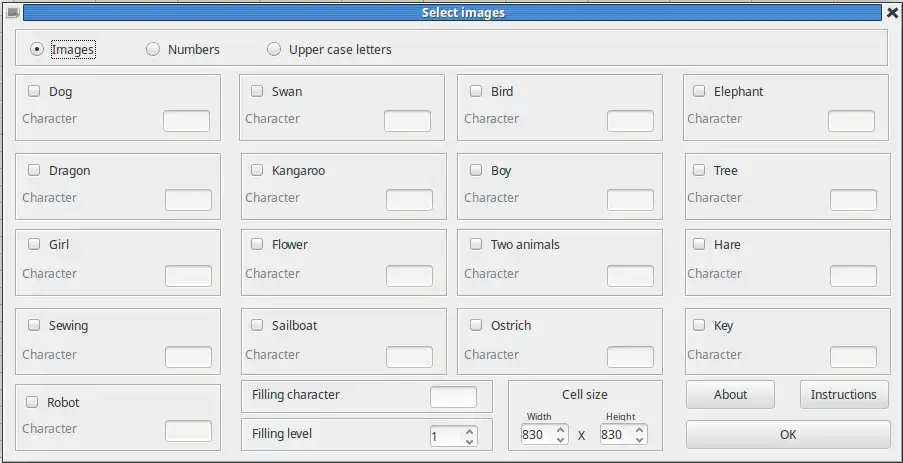Click the Filling character input field
Screen dimensions: 903x463
click(x=453, y=396)
